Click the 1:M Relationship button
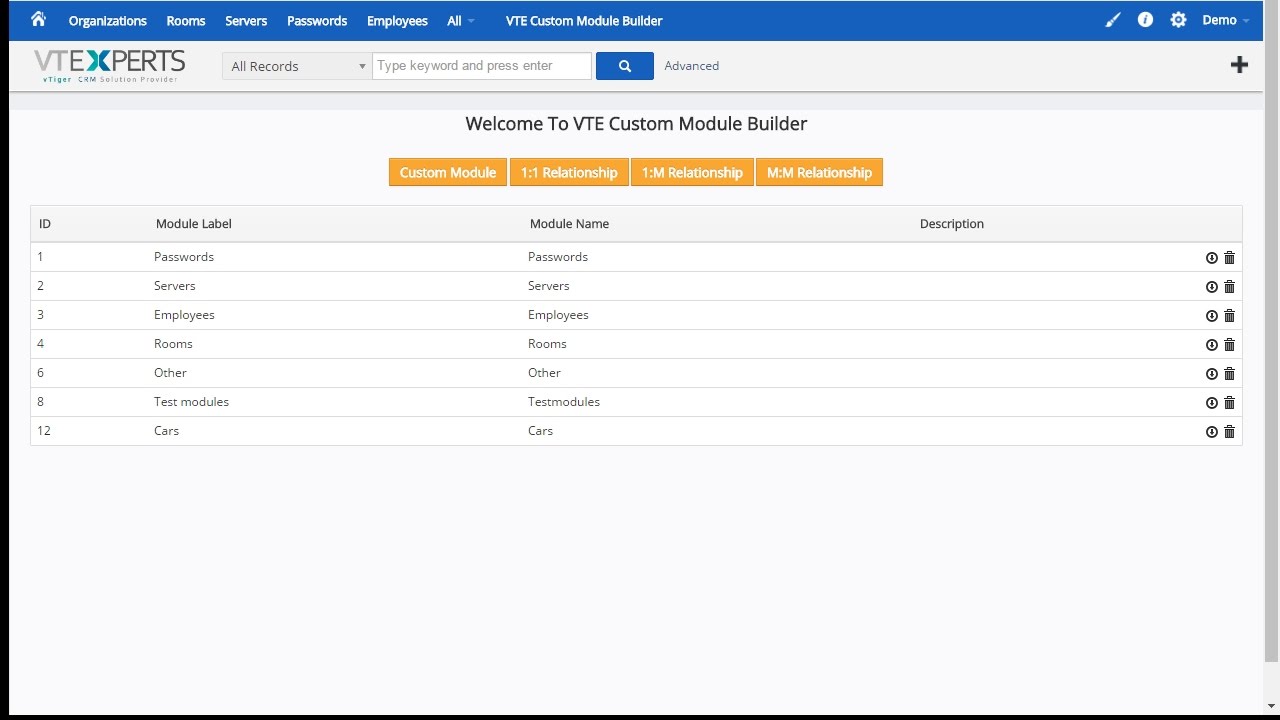This screenshot has width=1280, height=720. [692, 172]
